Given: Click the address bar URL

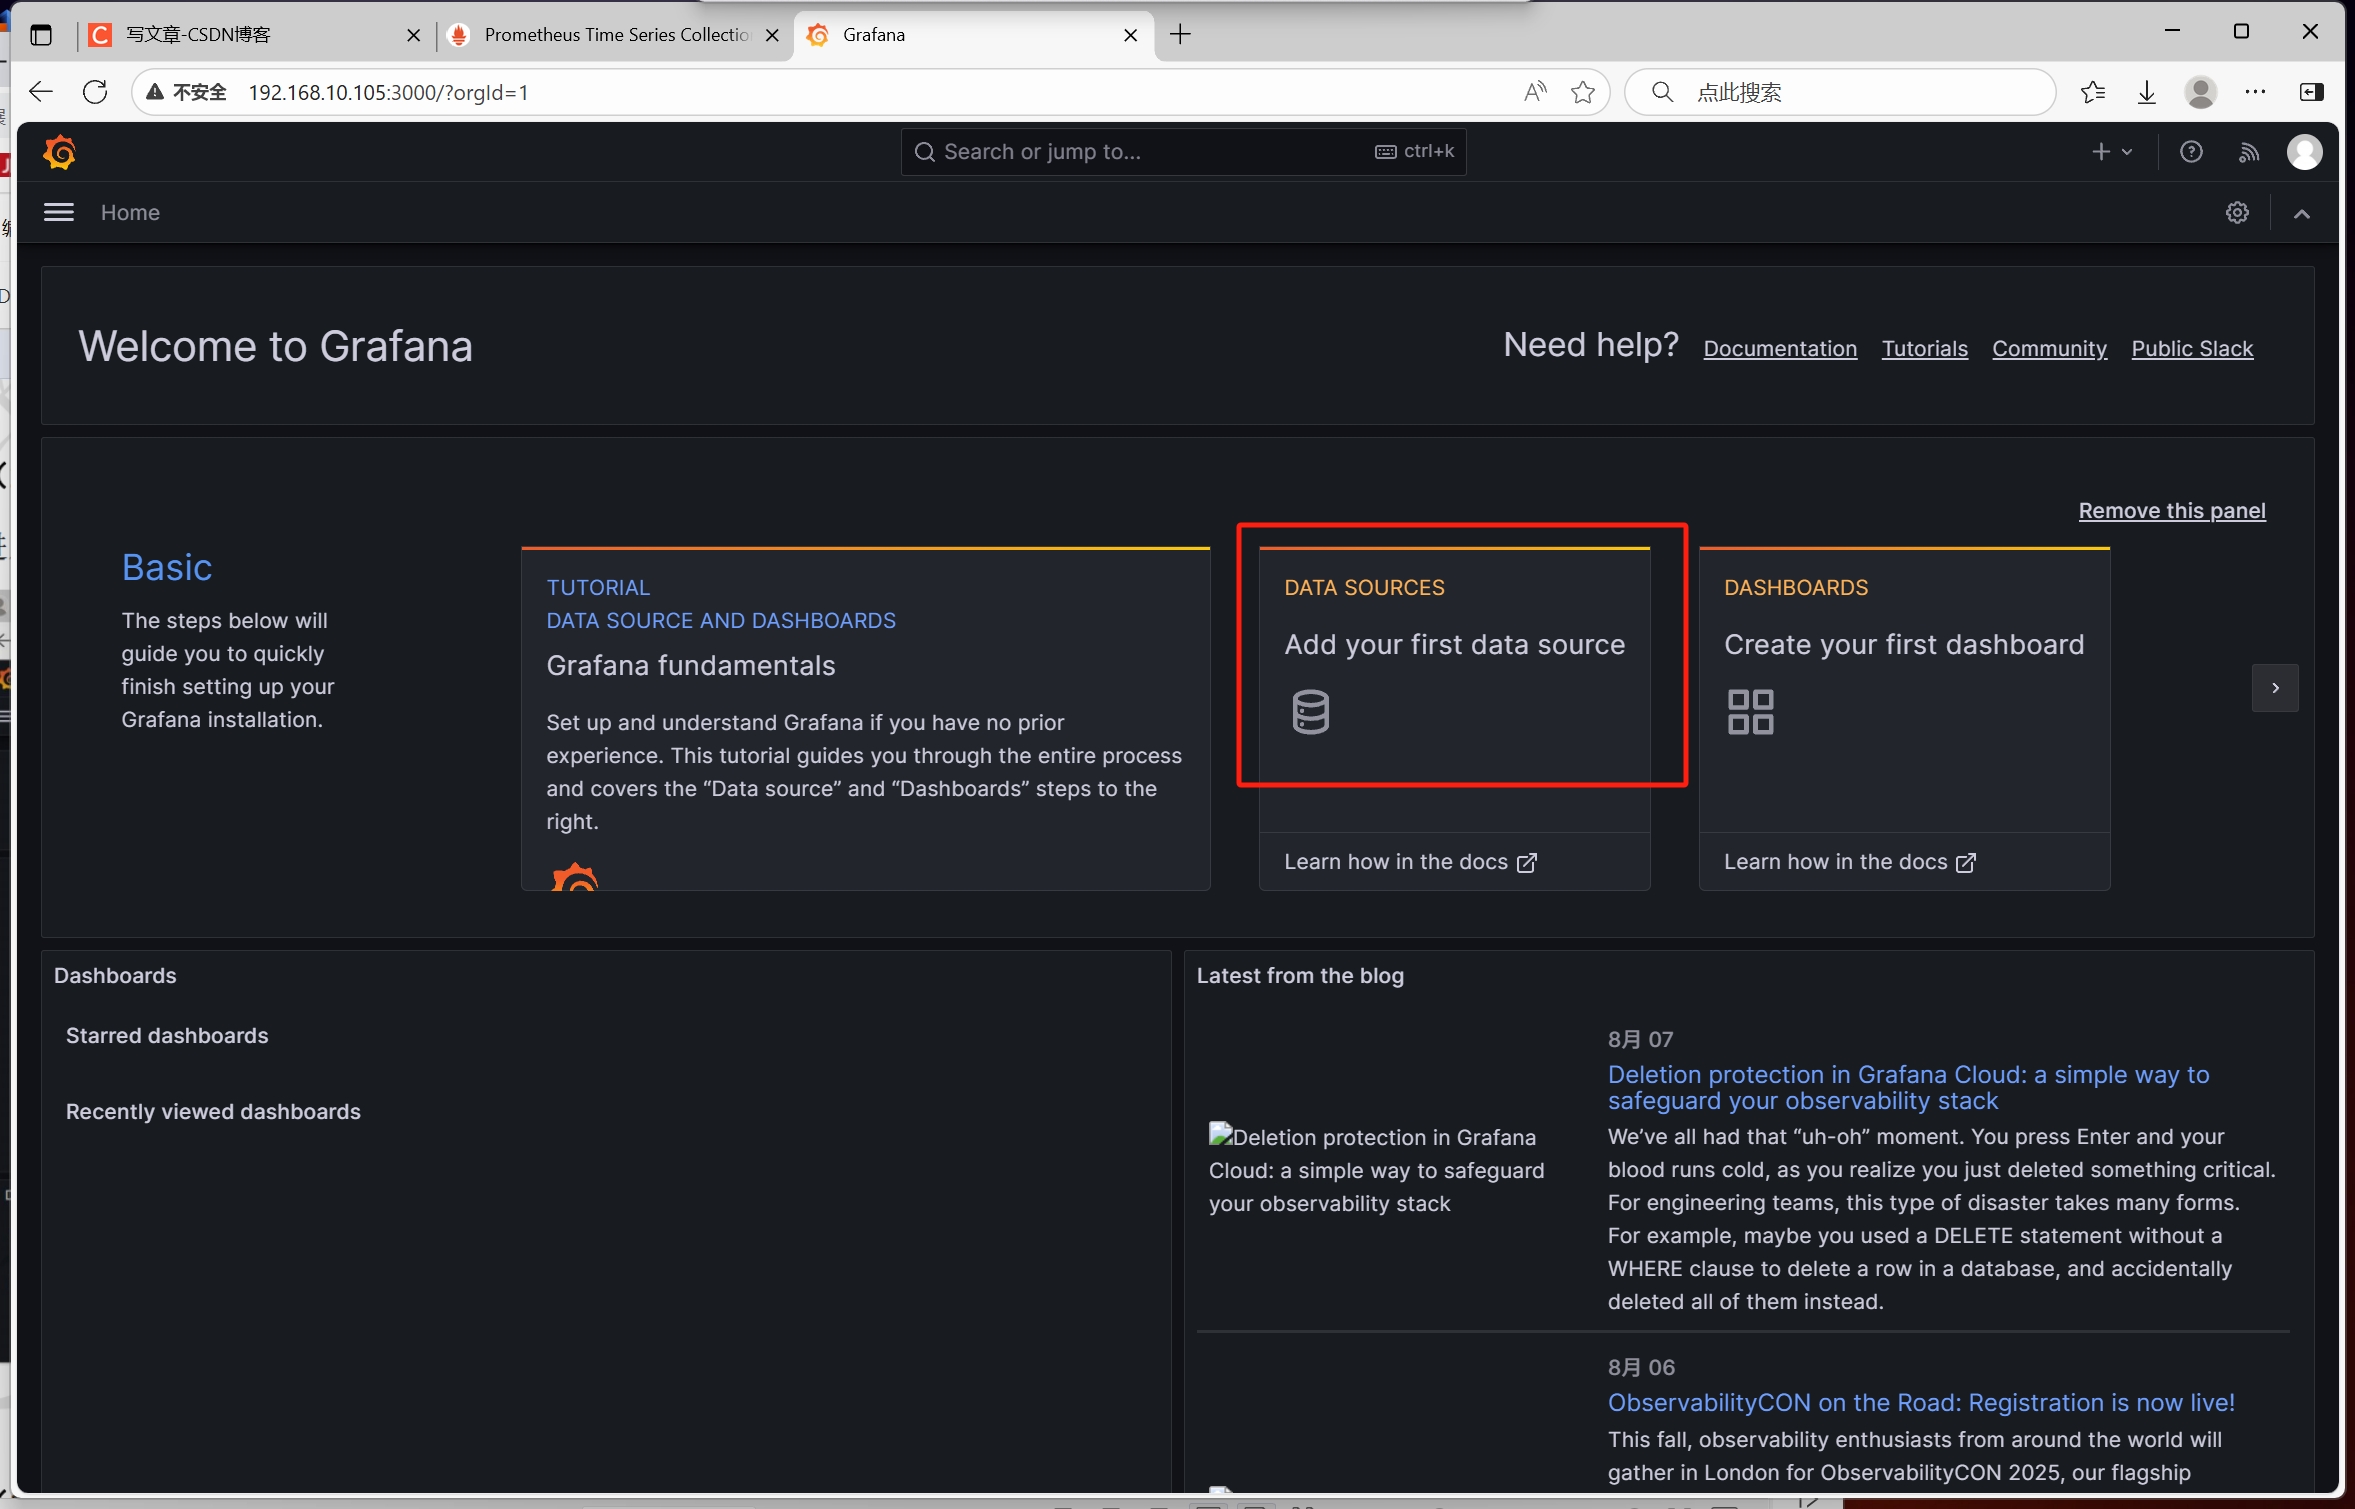Looking at the screenshot, I should (x=388, y=92).
